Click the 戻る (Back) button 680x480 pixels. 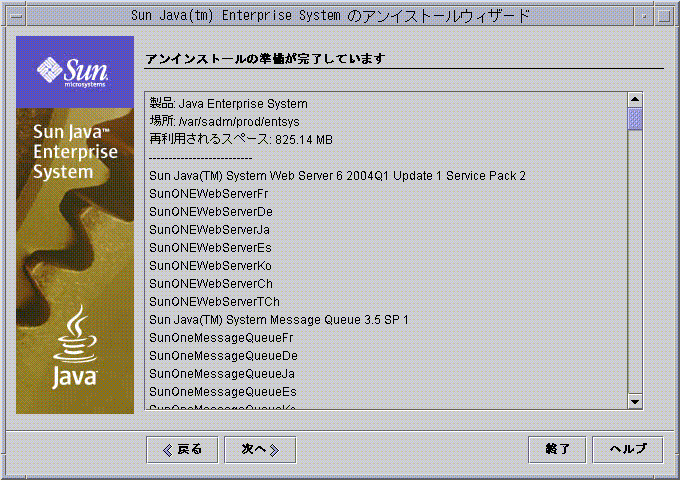(182, 450)
